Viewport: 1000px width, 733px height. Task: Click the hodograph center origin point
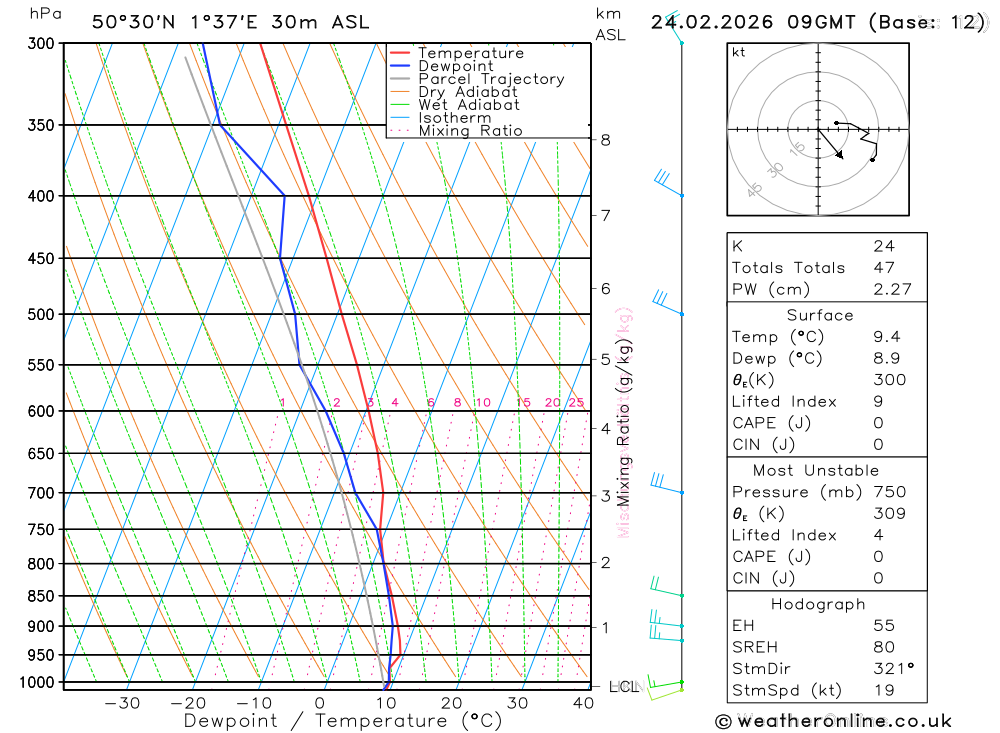pyautogui.click(x=818, y=130)
